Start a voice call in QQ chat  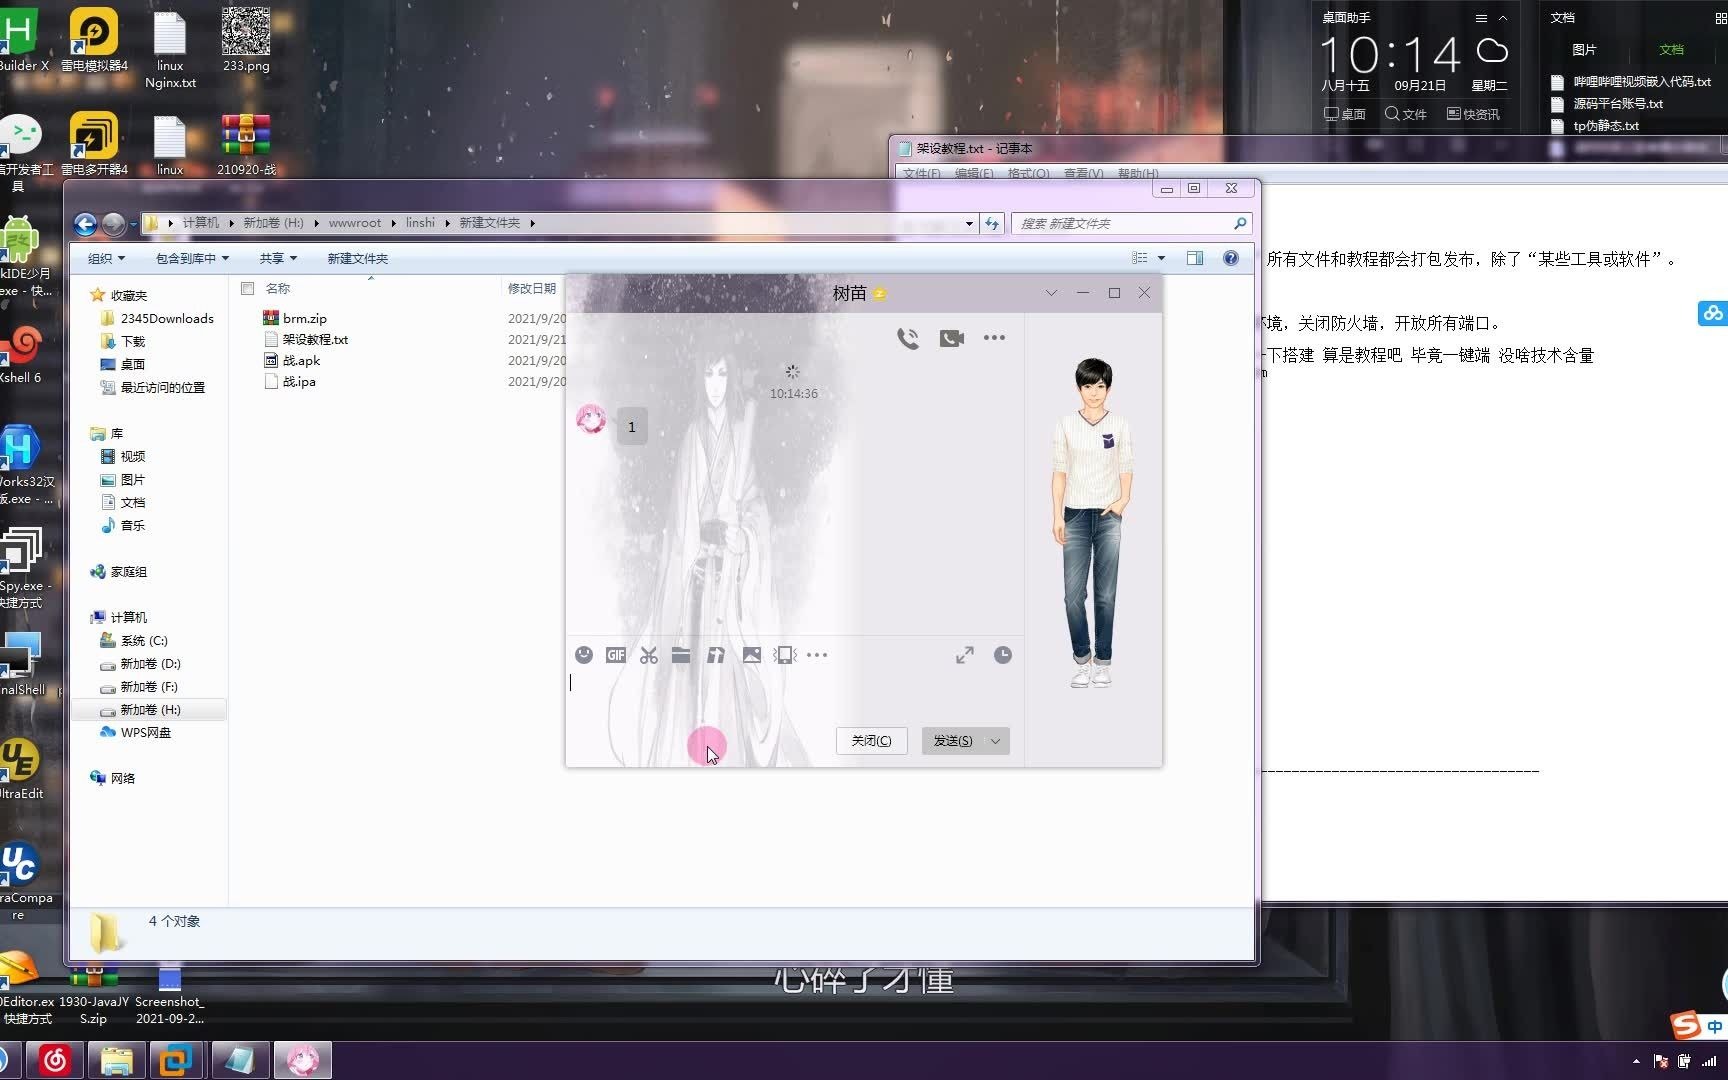[x=908, y=338]
